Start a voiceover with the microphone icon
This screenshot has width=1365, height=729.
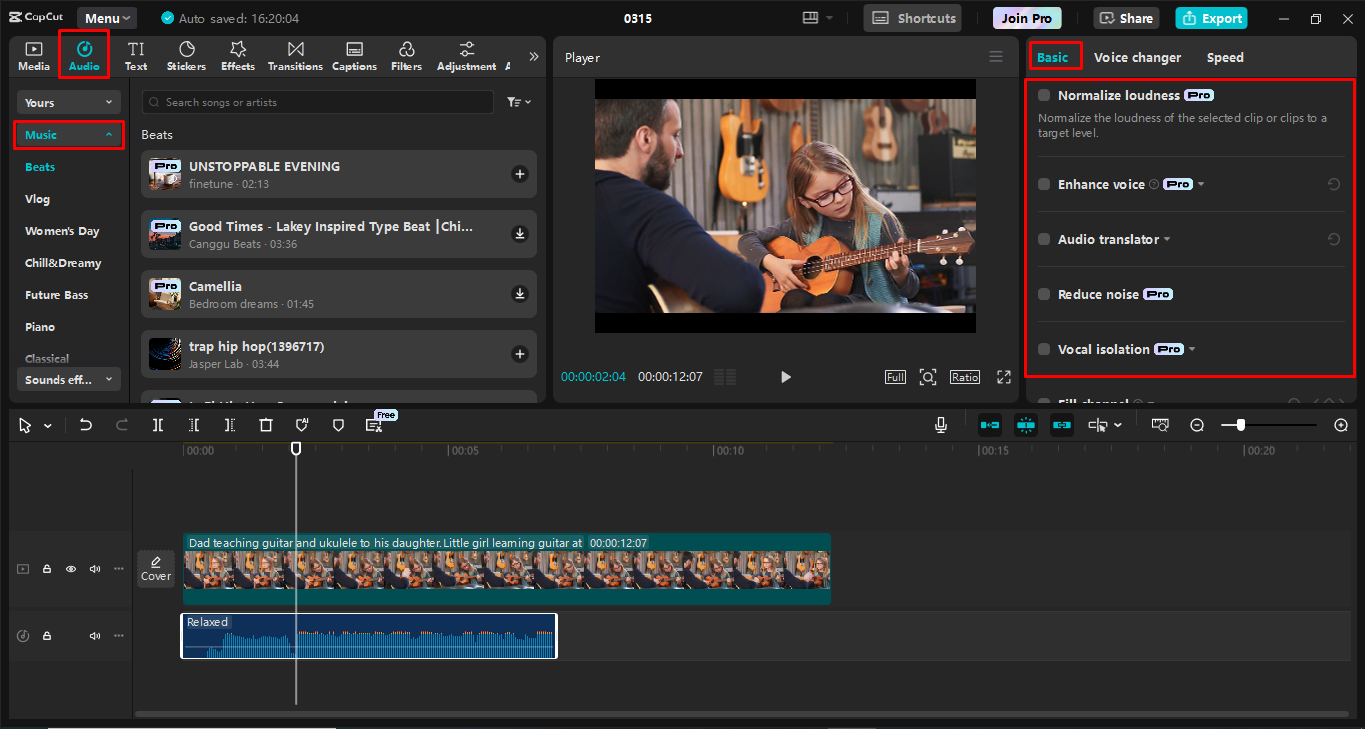940,424
